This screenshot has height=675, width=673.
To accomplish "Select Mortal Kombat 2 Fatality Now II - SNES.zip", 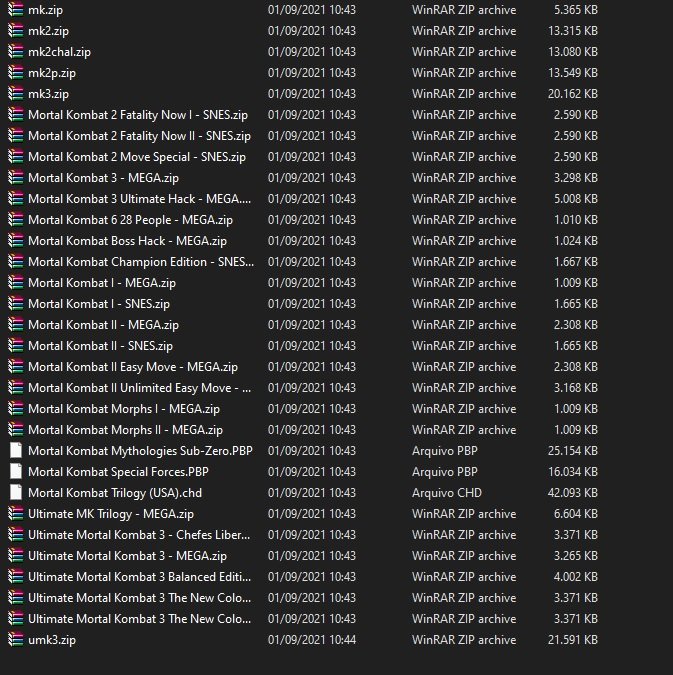I will tap(140, 136).
